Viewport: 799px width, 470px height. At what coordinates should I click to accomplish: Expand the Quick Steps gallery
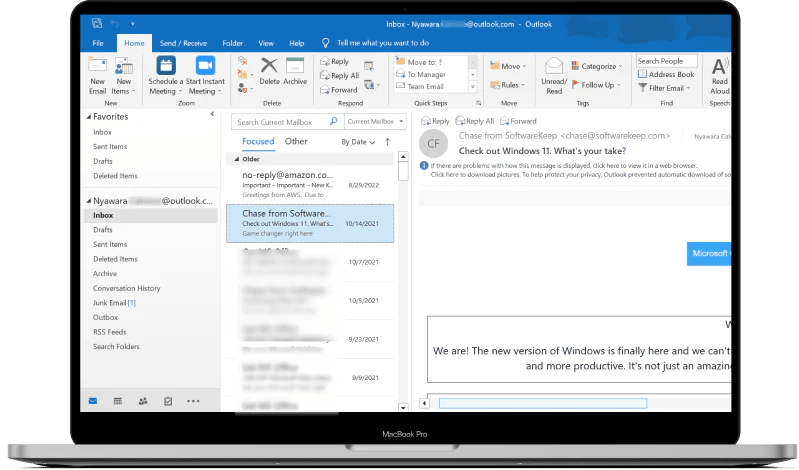[473, 87]
